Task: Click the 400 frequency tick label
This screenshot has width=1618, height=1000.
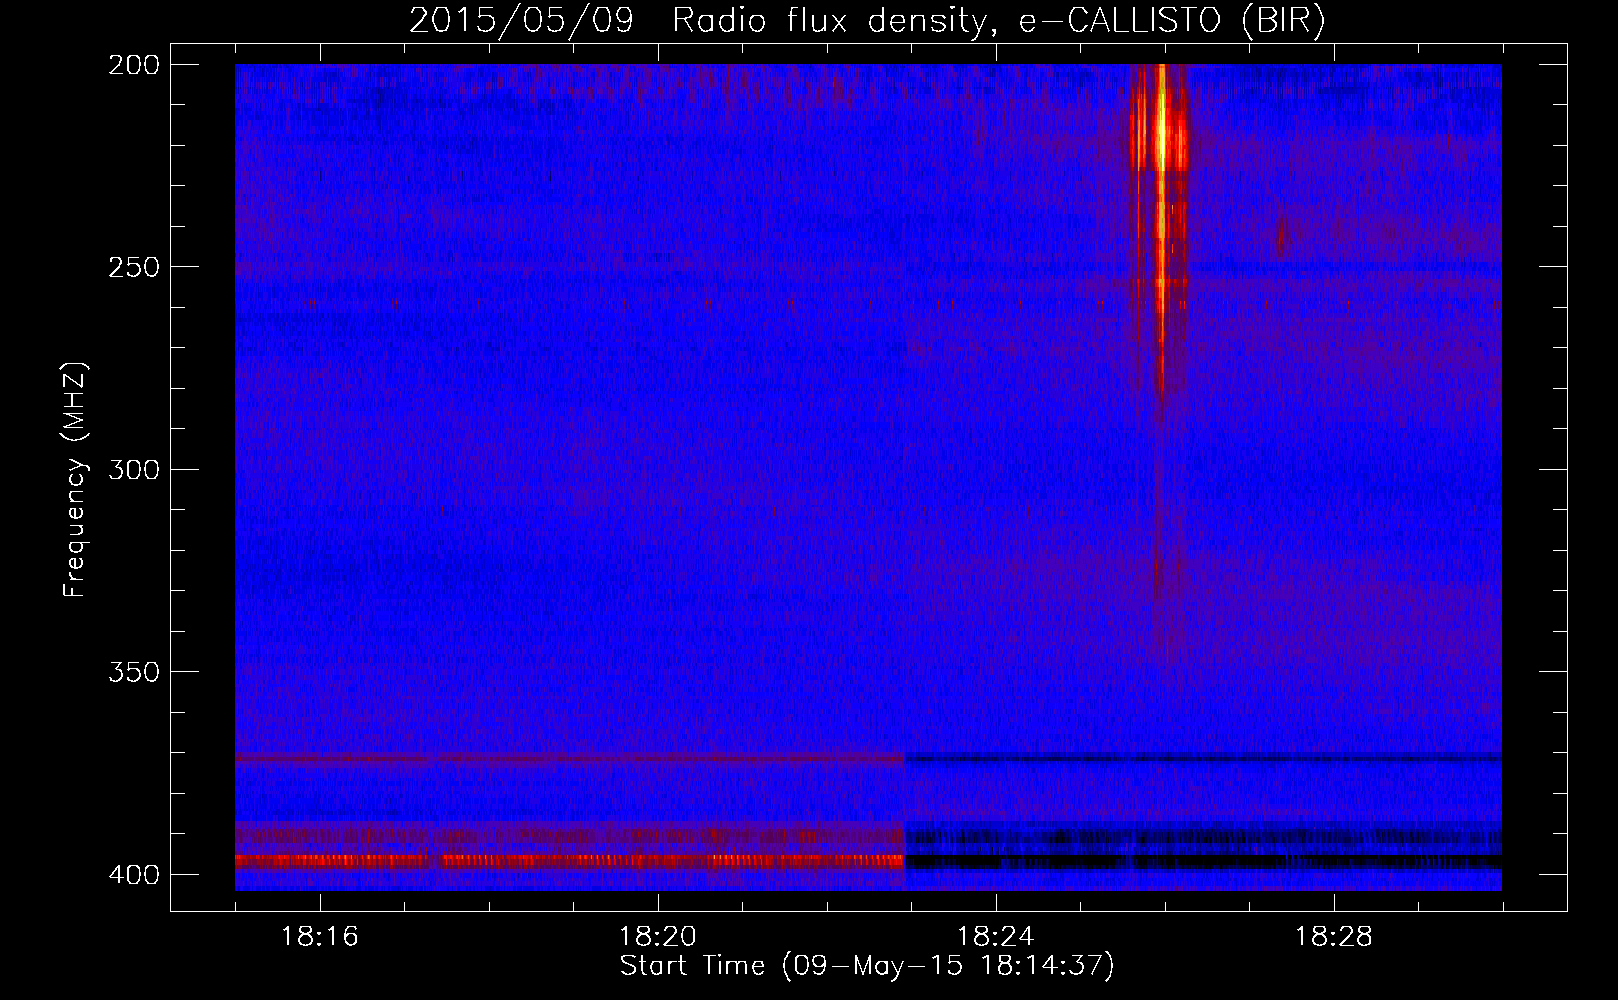Action: click(134, 874)
